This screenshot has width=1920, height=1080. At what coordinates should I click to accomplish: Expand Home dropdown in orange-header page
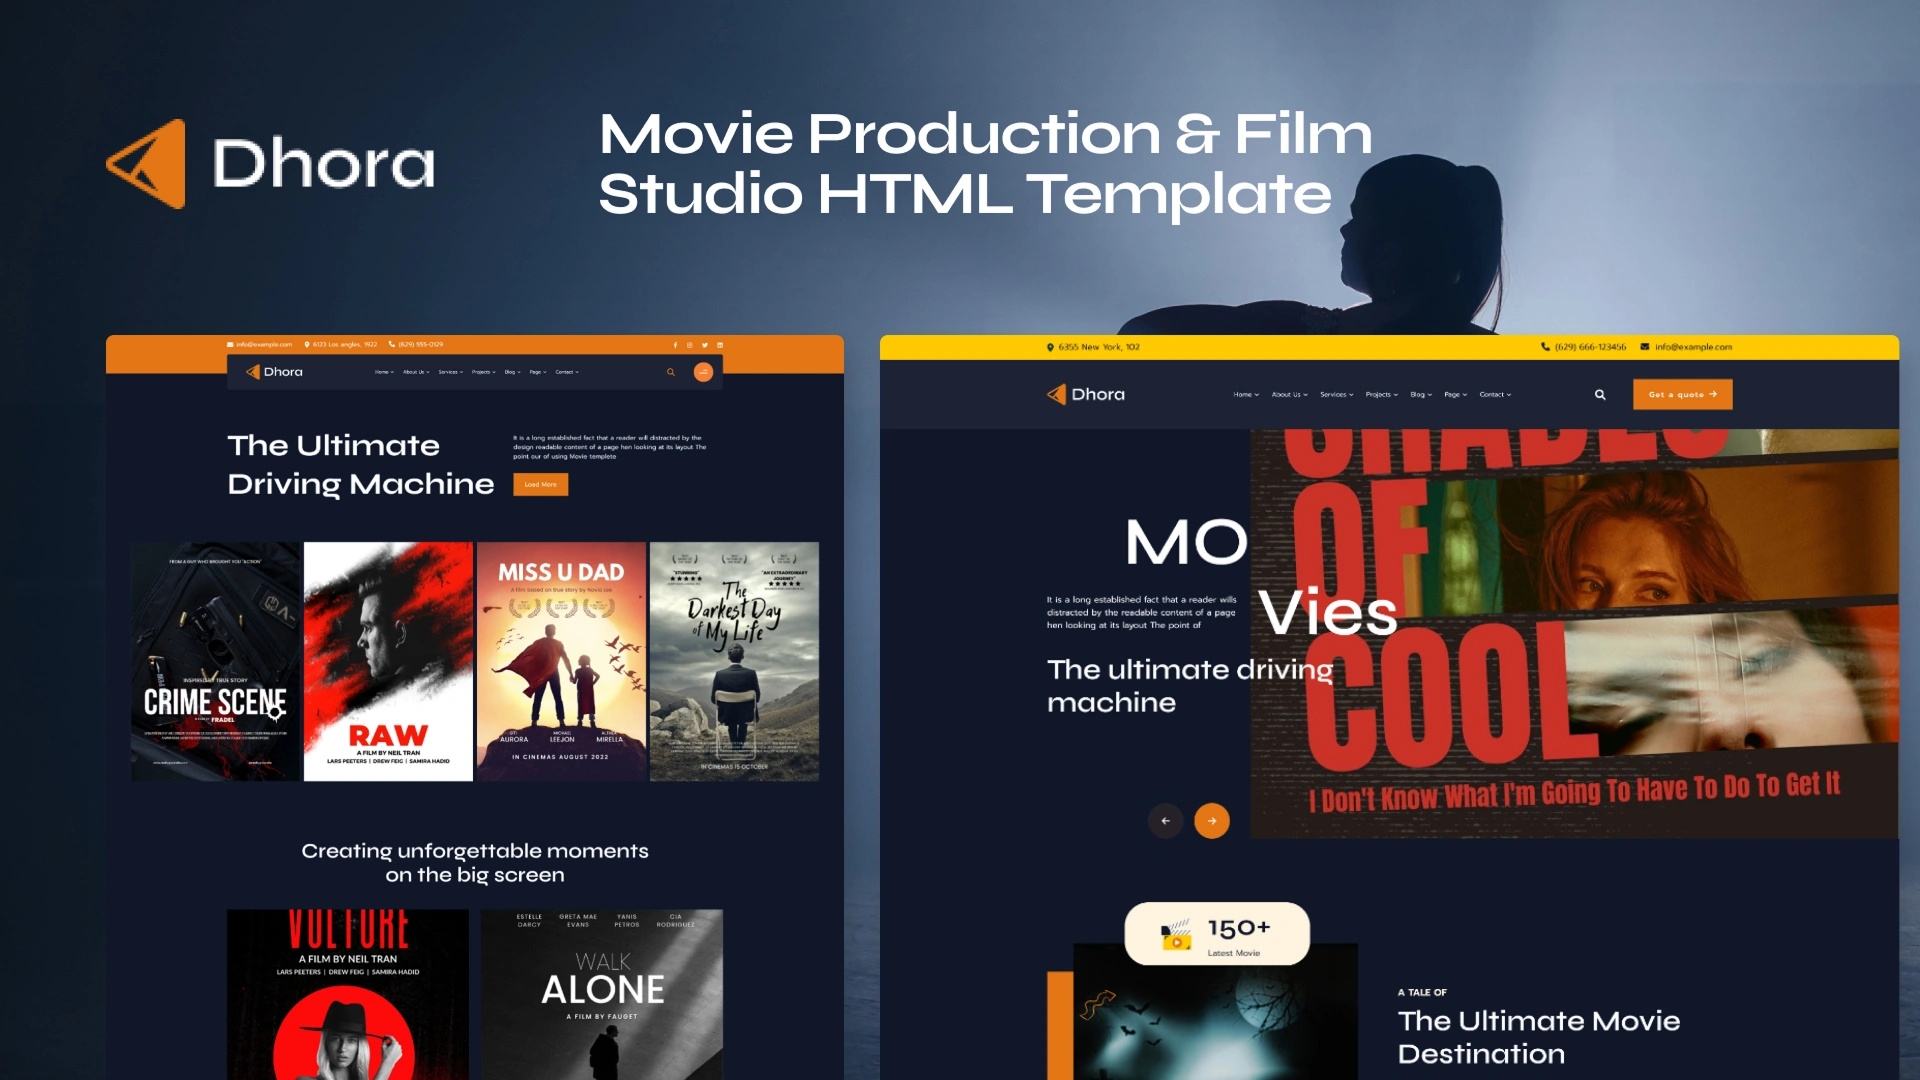[x=384, y=372]
